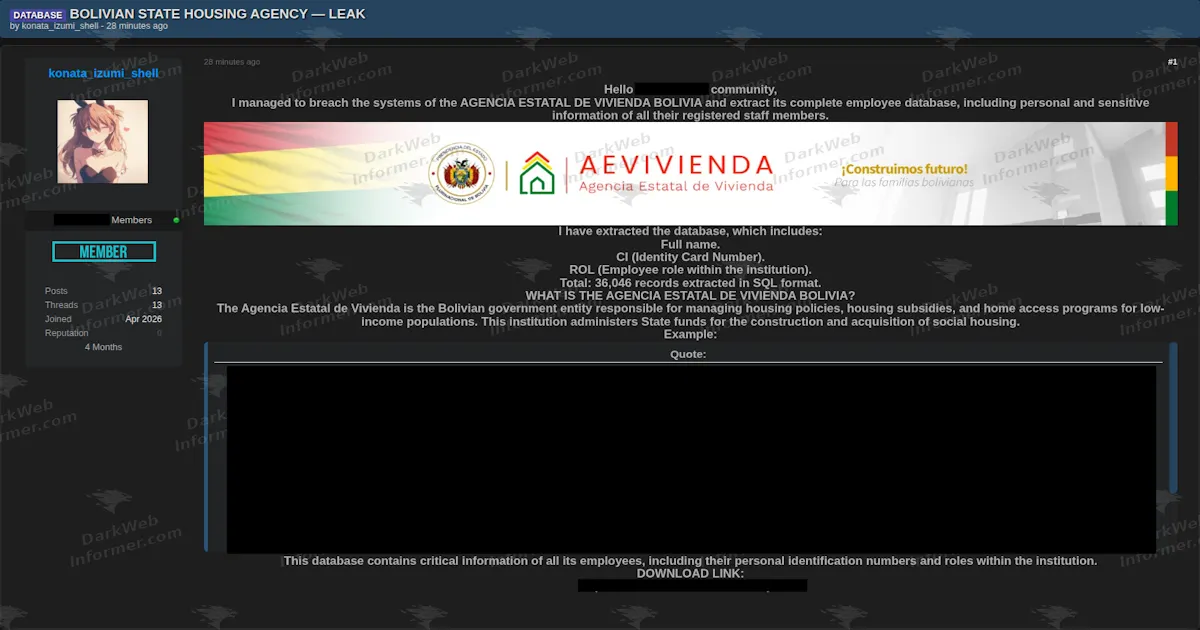Select the 'Joined Apr 2026' row
This screenshot has height=630, width=1200.
click(x=103, y=319)
